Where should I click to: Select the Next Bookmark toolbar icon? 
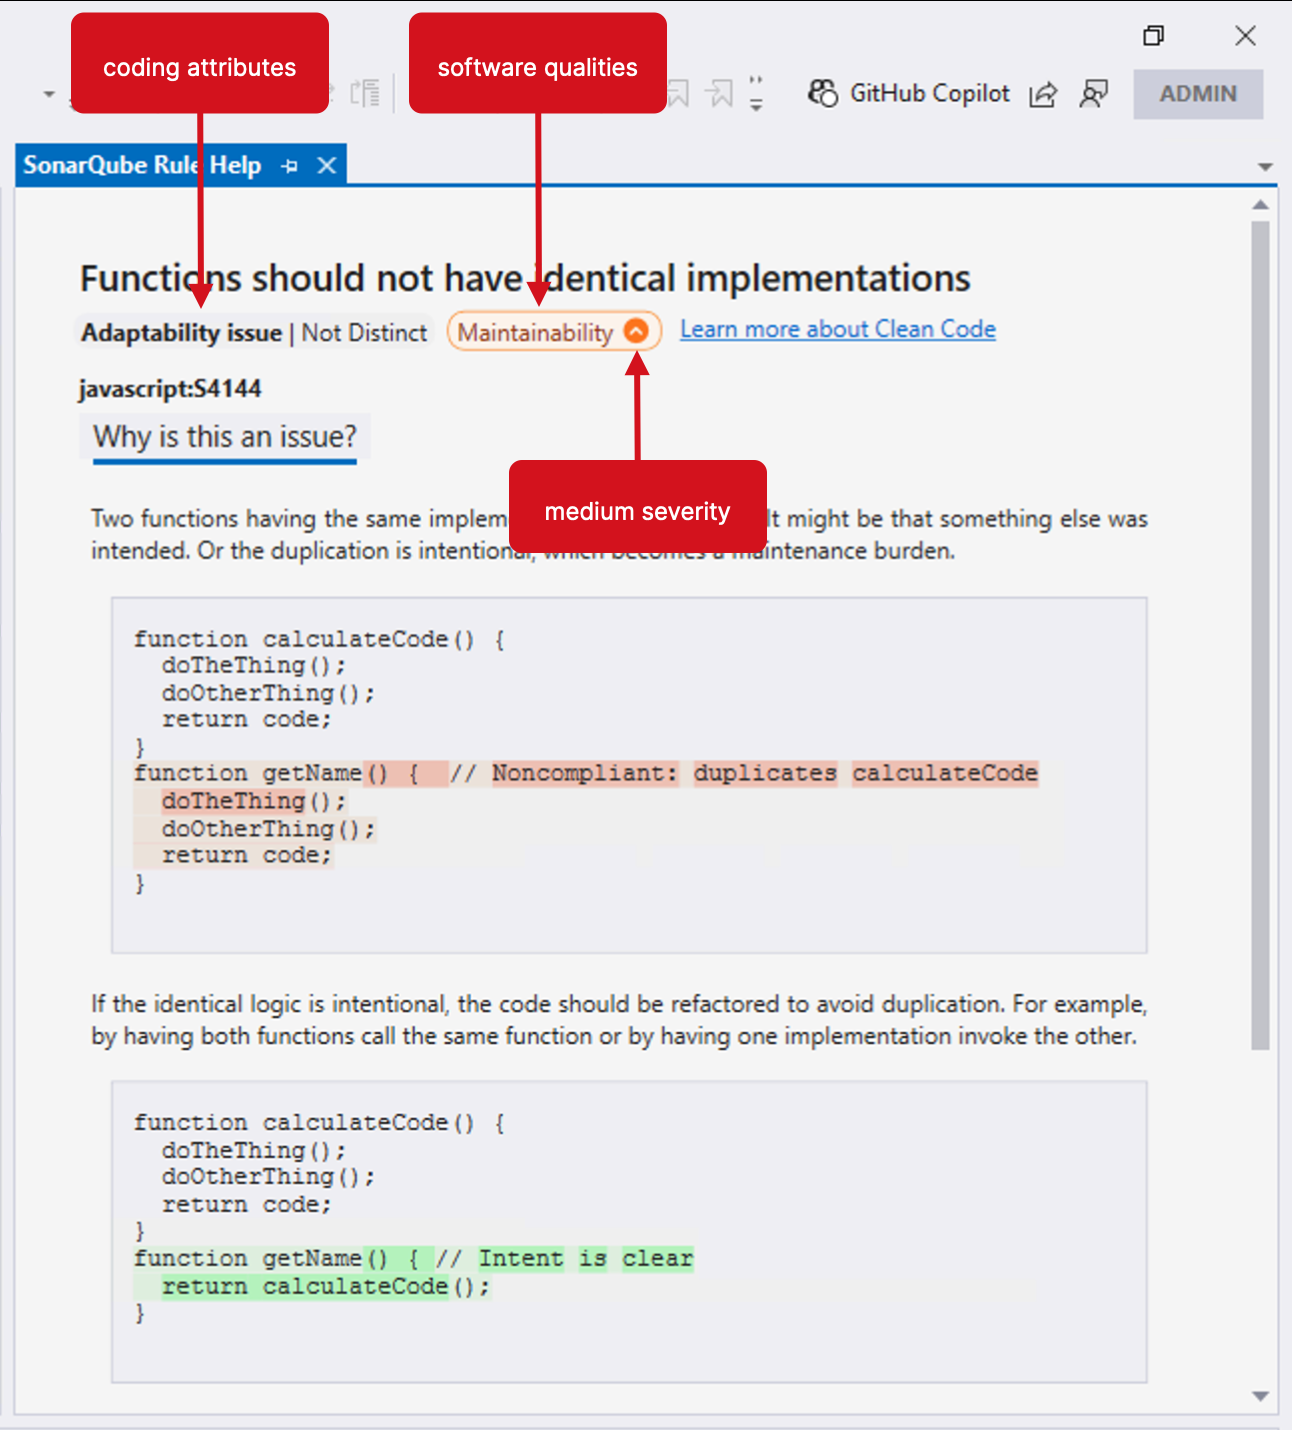(719, 91)
